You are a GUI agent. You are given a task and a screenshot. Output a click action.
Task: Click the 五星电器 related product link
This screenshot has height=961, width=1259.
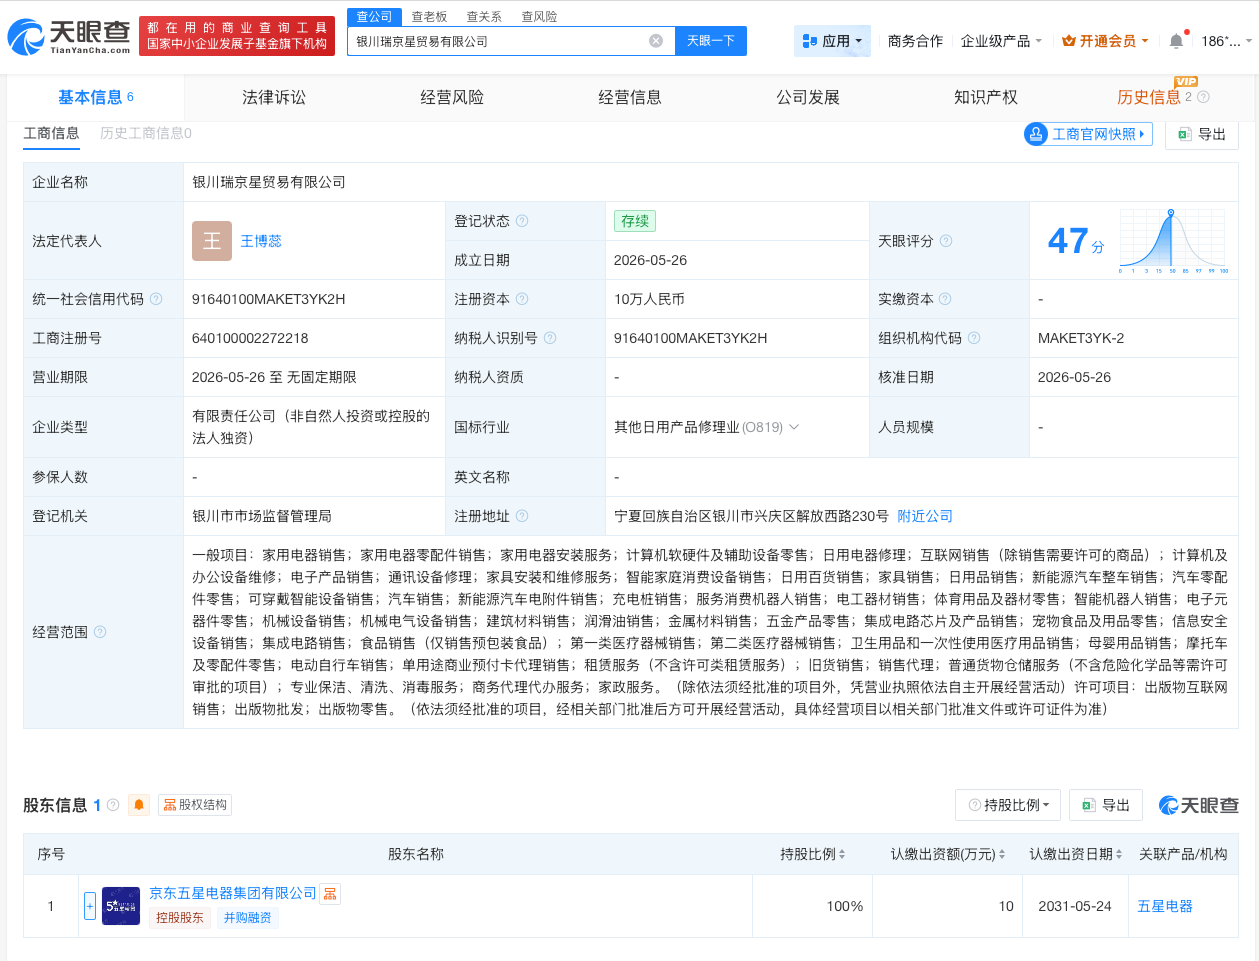pos(1165,906)
